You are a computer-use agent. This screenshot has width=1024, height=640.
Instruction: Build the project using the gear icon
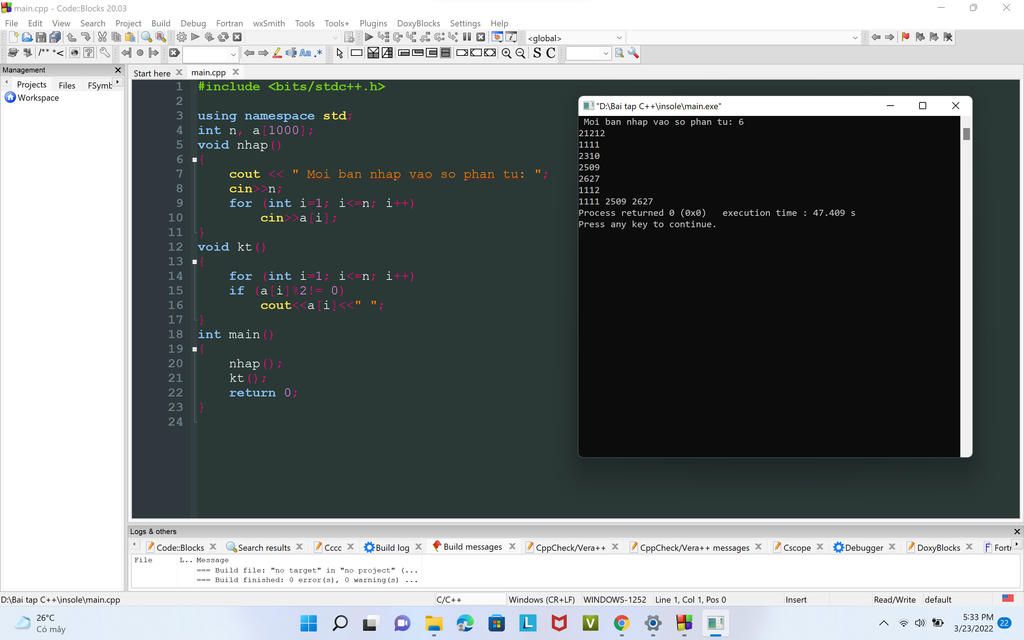point(182,37)
